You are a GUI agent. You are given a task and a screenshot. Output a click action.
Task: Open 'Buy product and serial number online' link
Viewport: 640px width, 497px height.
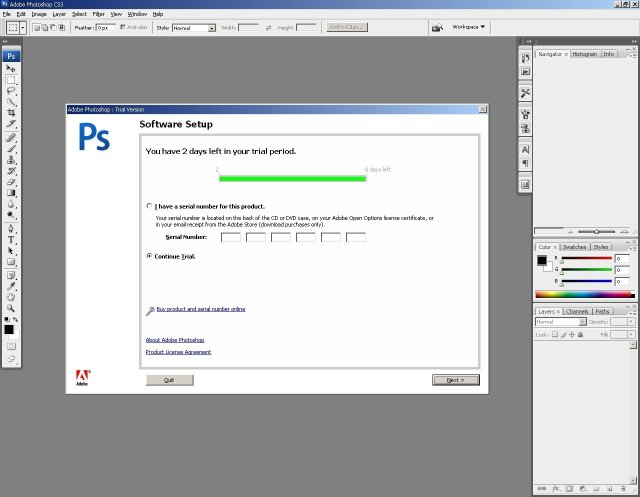[201, 309]
